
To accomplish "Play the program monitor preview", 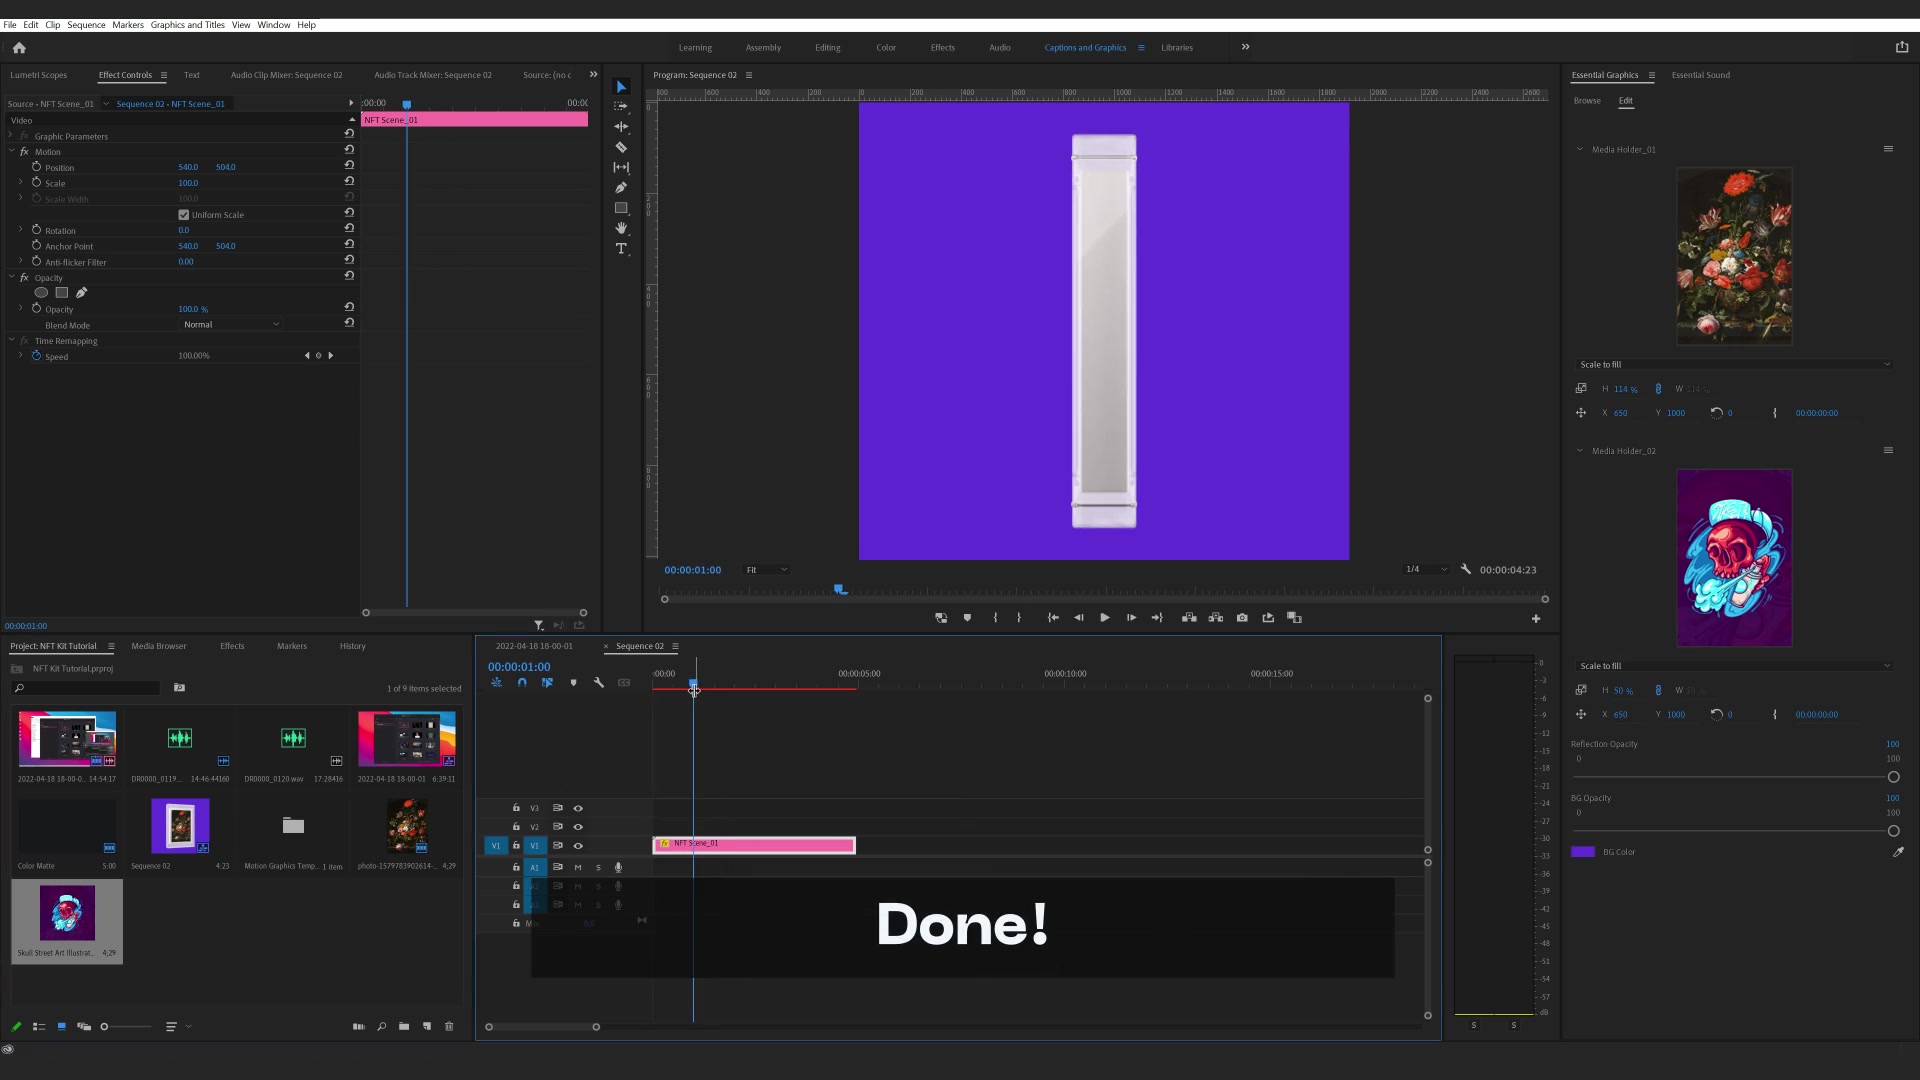I will 1105,618.
